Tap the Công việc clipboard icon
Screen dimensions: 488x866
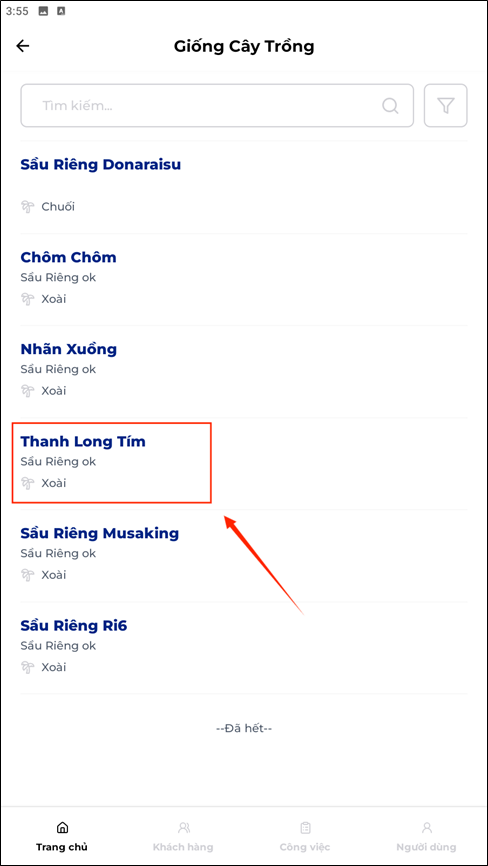click(x=305, y=827)
